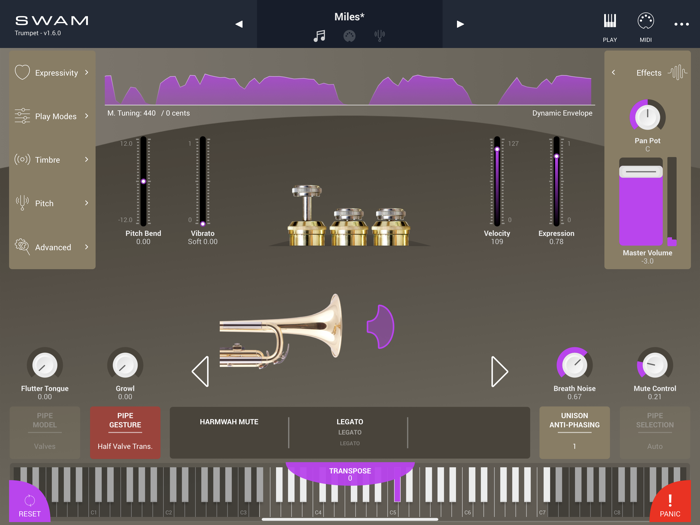Adjust the Vibrato slider

coord(203,181)
